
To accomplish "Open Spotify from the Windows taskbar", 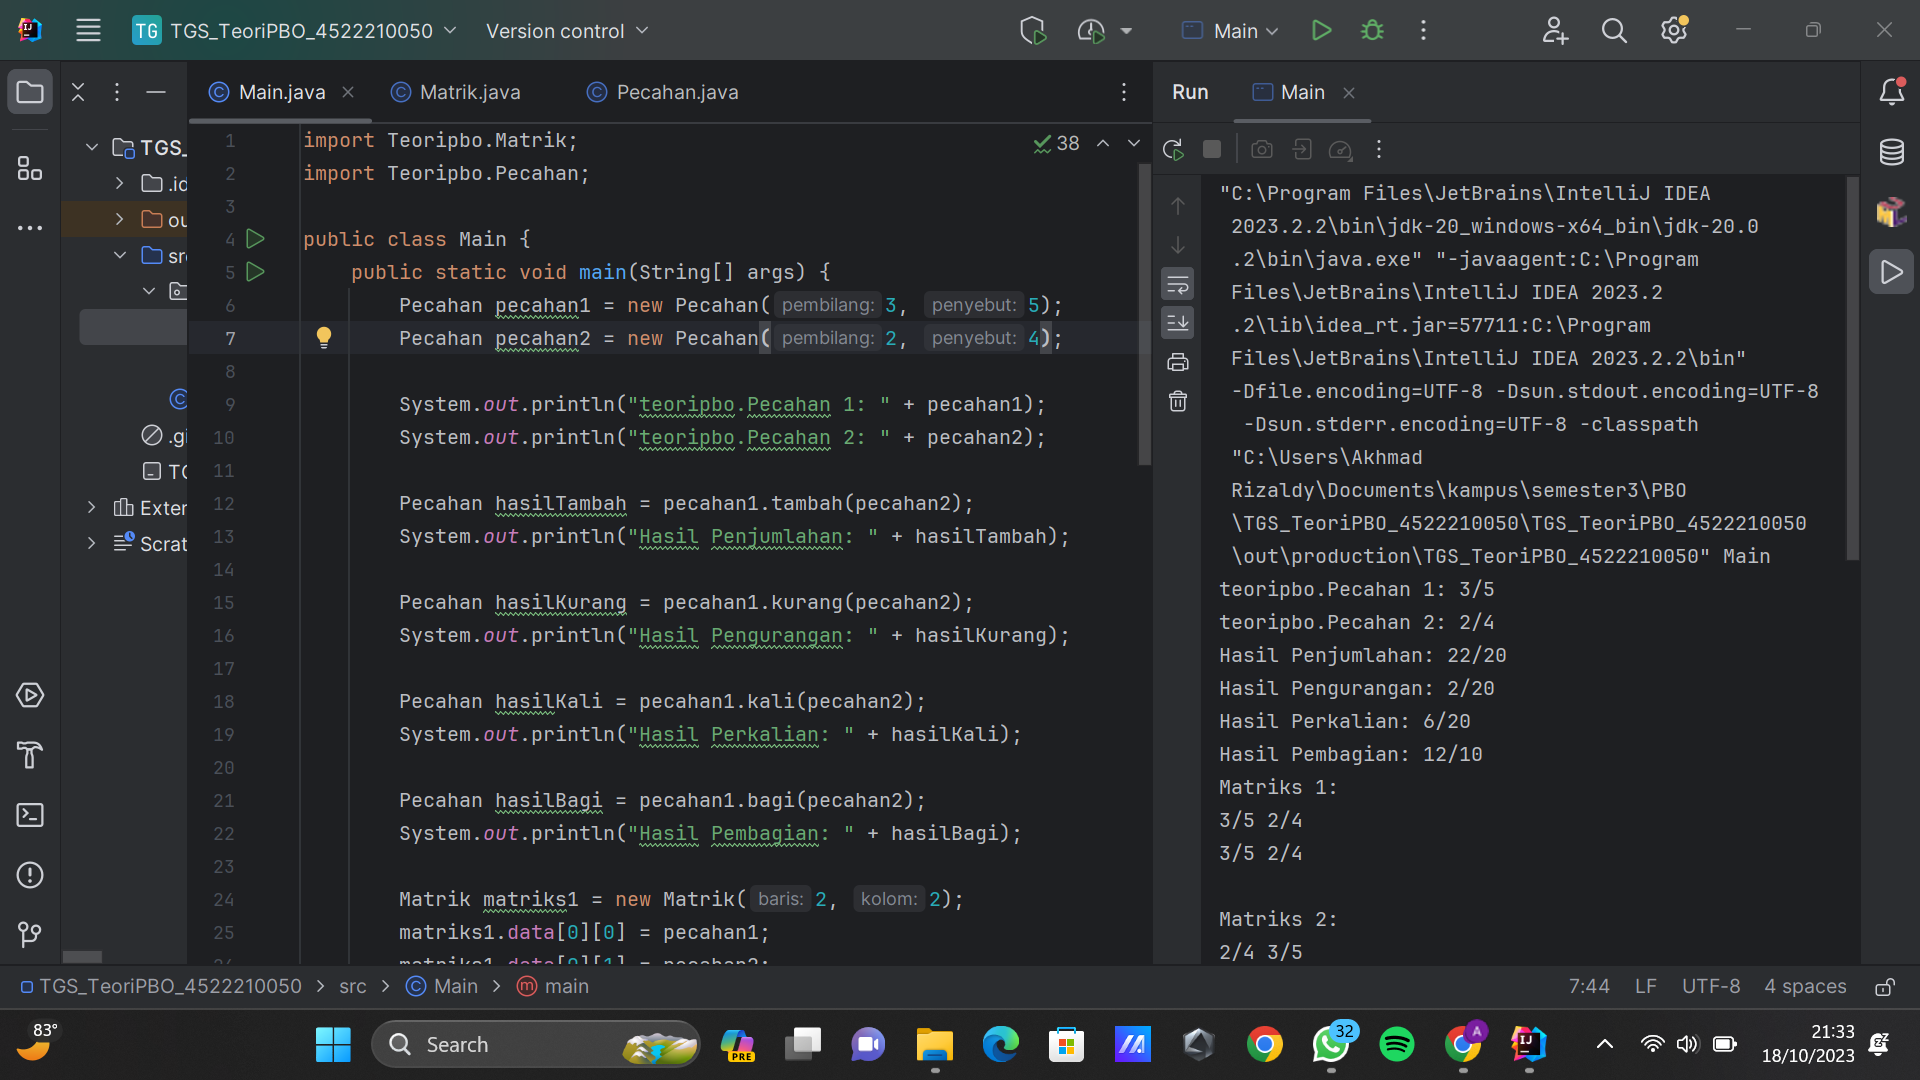I will [1397, 1045].
